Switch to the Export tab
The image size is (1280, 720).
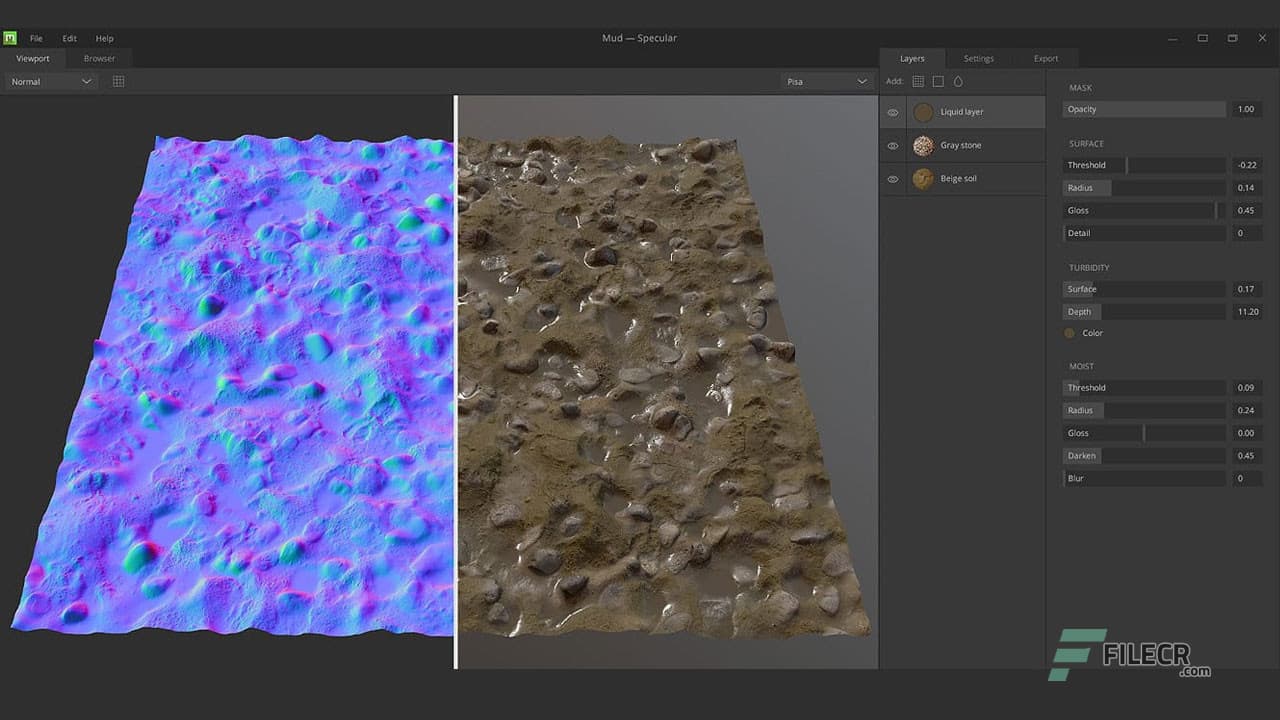[1046, 58]
